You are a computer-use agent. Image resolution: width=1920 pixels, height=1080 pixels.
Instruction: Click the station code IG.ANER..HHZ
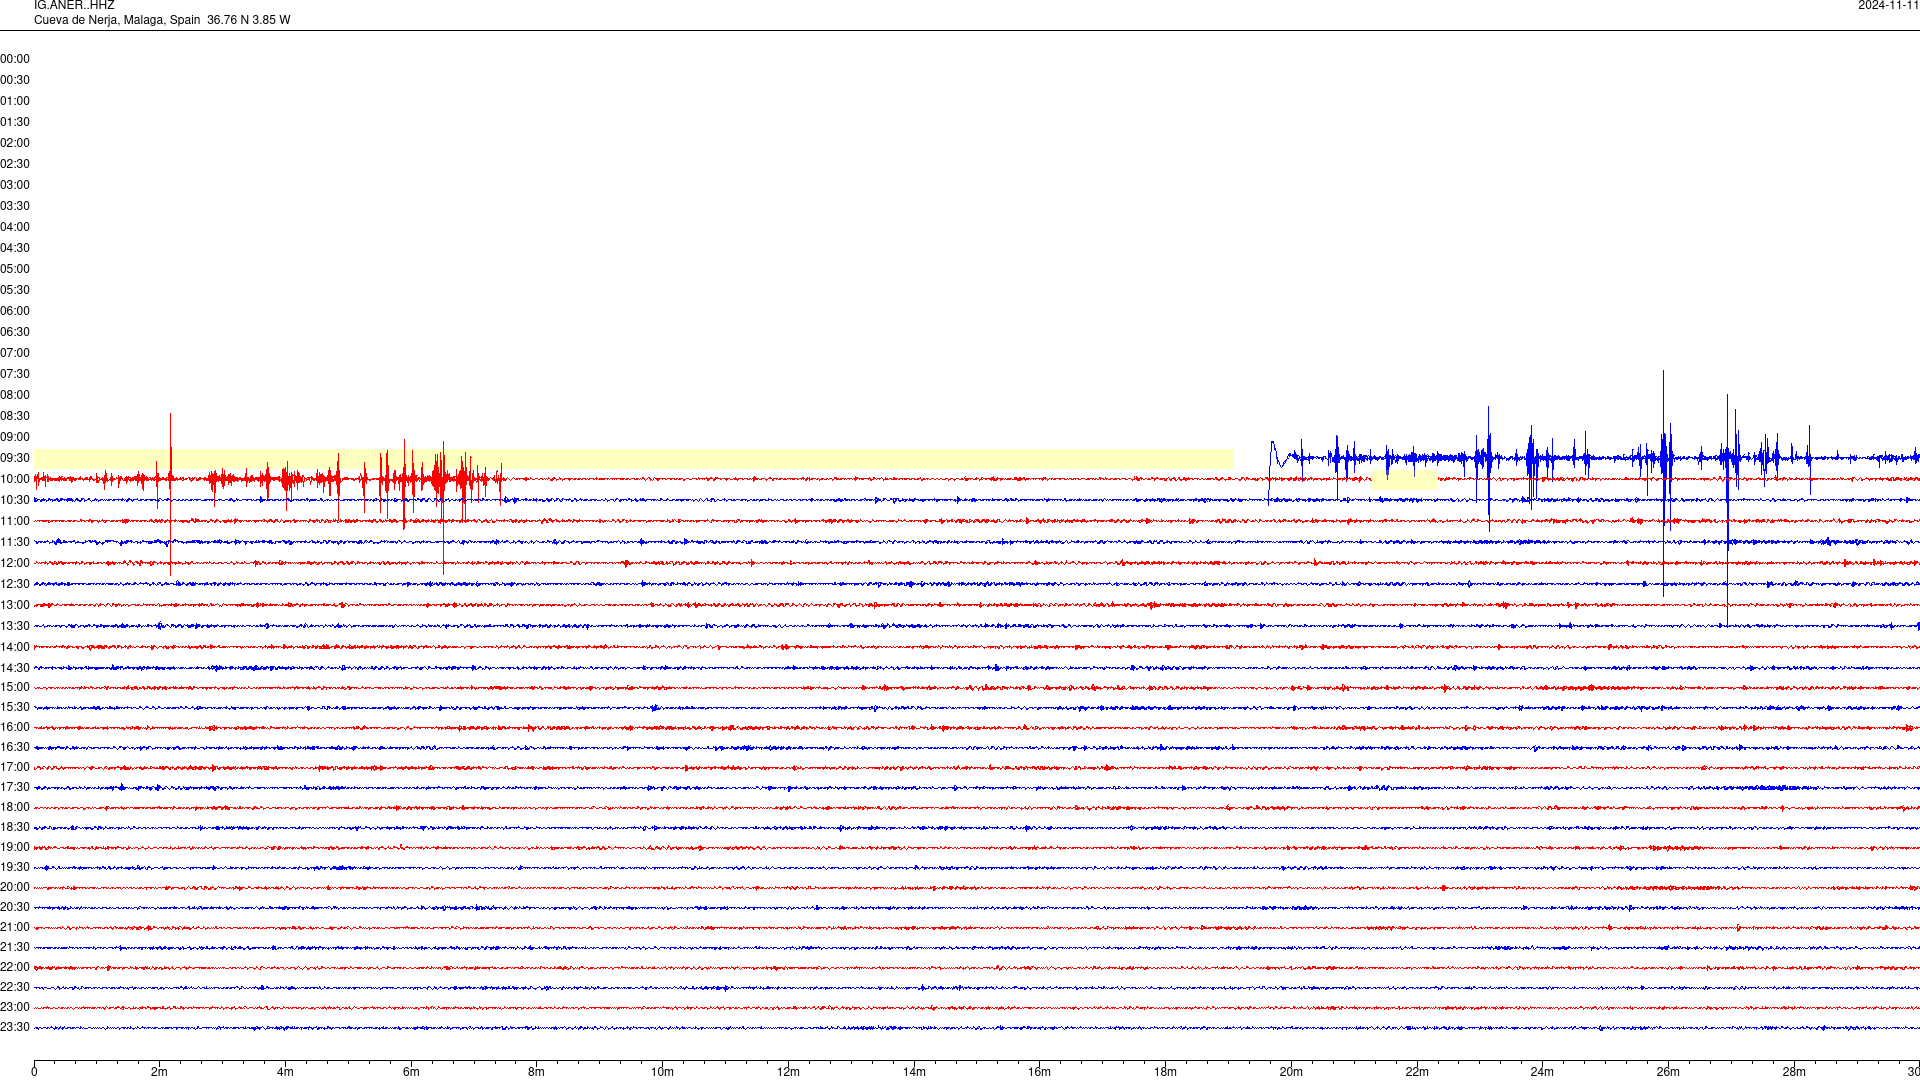[74, 5]
